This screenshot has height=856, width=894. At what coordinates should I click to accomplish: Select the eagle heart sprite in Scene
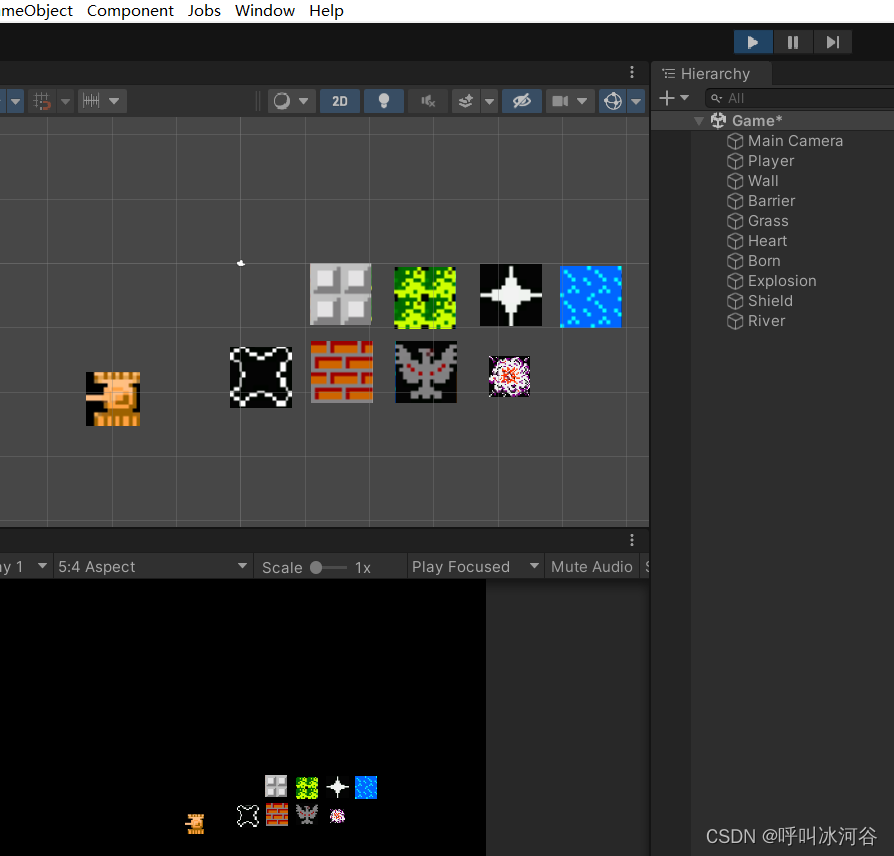tap(426, 372)
